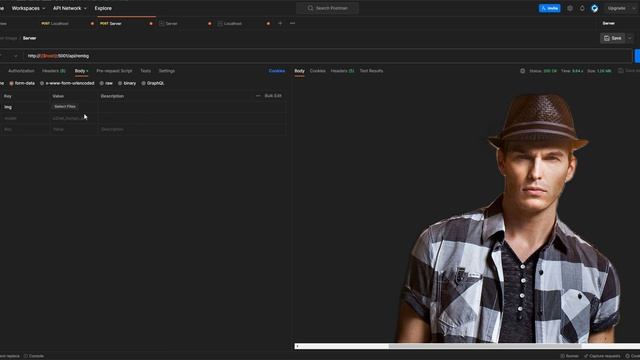The image size is (640, 360).
Task: Open a new tab with plus icon
Action: coord(280,23)
